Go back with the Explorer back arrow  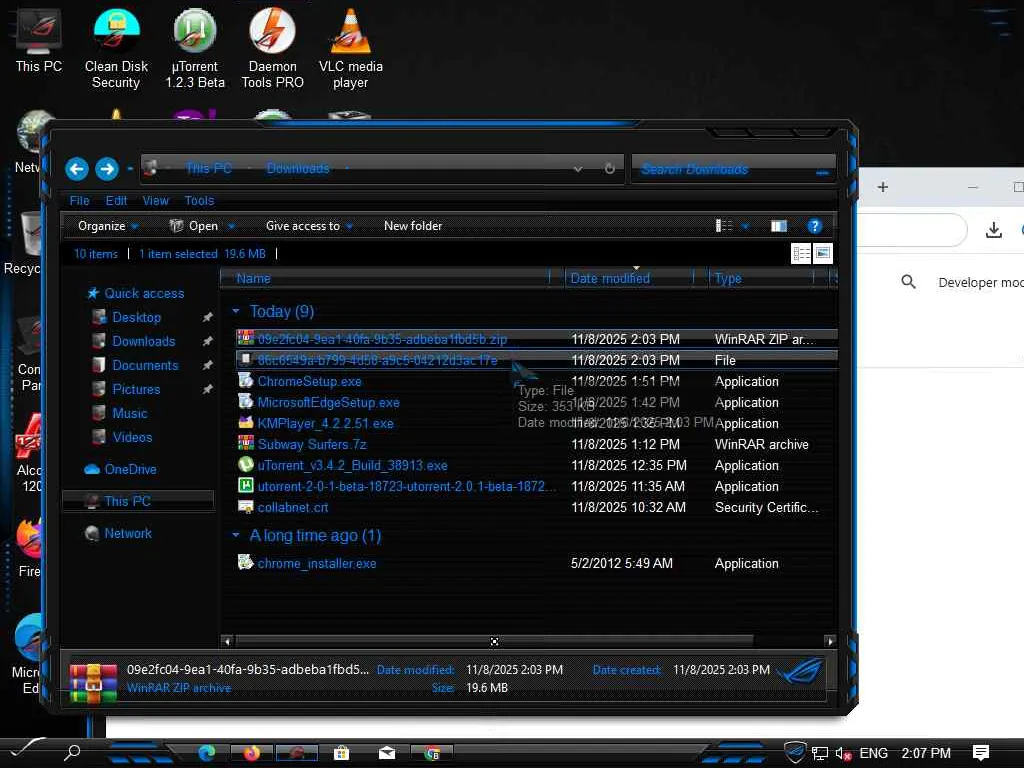point(77,169)
